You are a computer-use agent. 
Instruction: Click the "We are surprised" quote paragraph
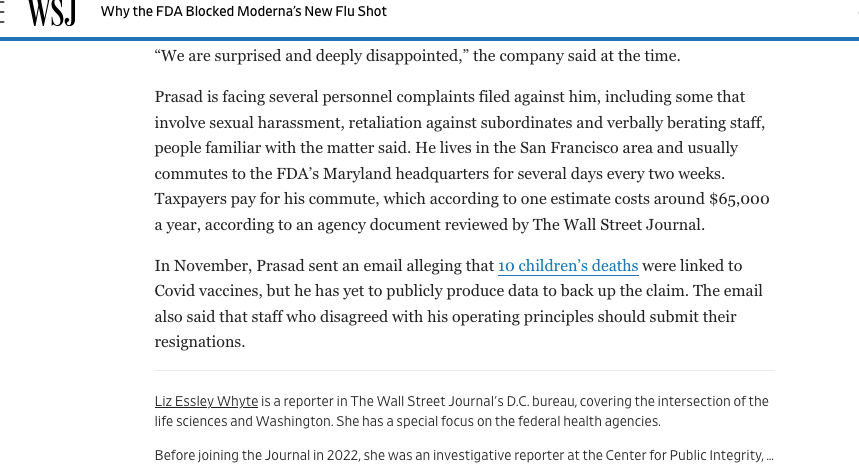tap(417, 56)
